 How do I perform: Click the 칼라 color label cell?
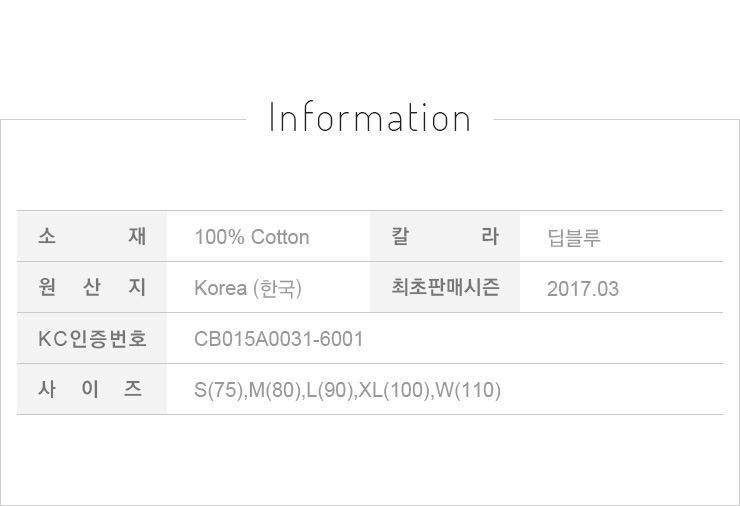pos(445,237)
